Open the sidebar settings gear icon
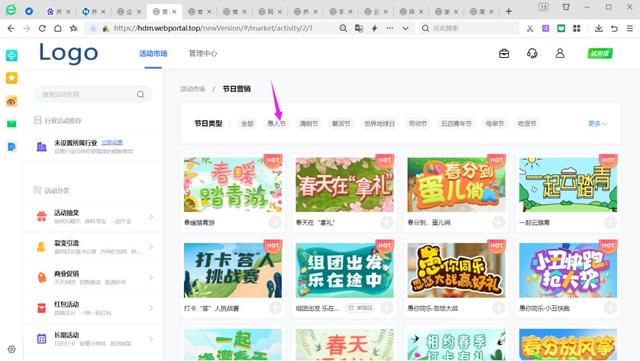This screenshot has width=640, height=361. click(11, 349)
